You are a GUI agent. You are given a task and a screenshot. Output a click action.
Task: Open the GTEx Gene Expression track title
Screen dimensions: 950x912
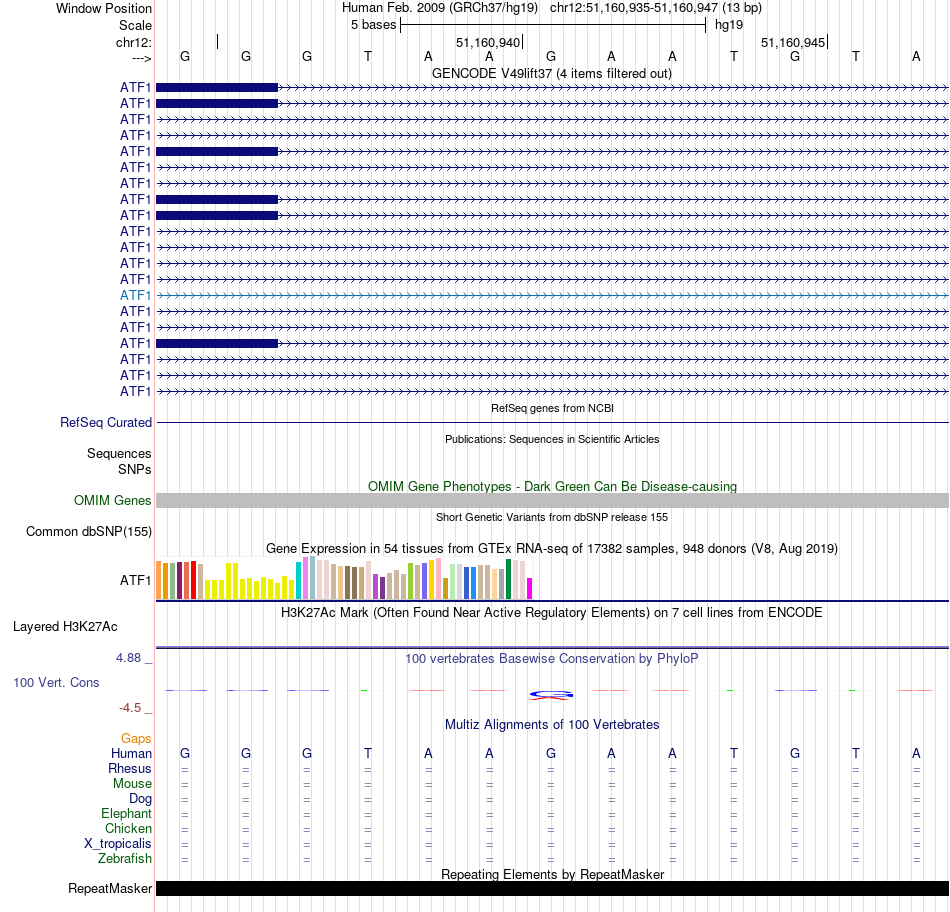click(x=551, y=548)
